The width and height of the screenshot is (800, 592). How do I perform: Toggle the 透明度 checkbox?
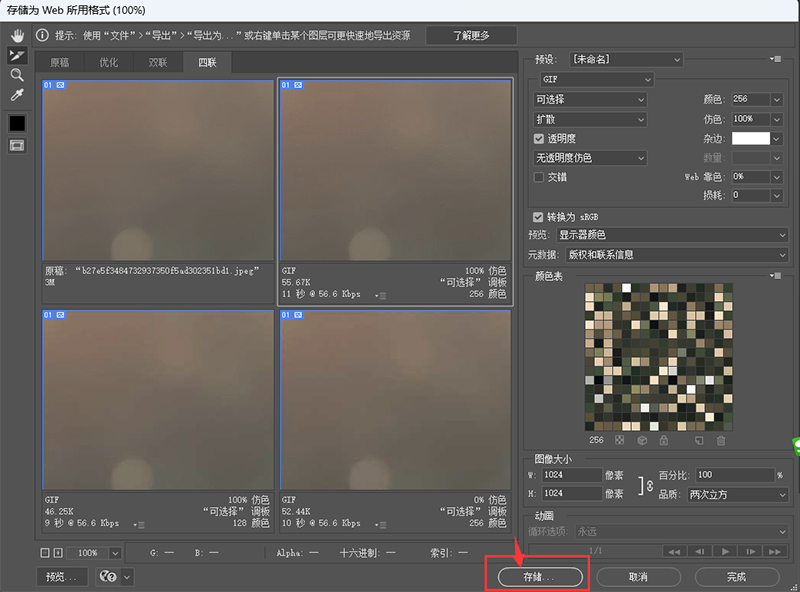pyautogui.click(x=539, y=138)
